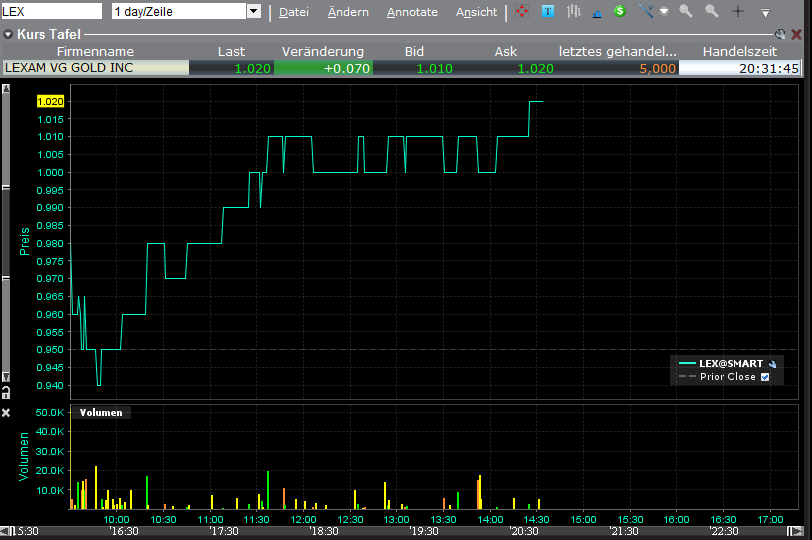Click the first magnifier zoom icon
812x540 pixels.
(x=686, y=12)
